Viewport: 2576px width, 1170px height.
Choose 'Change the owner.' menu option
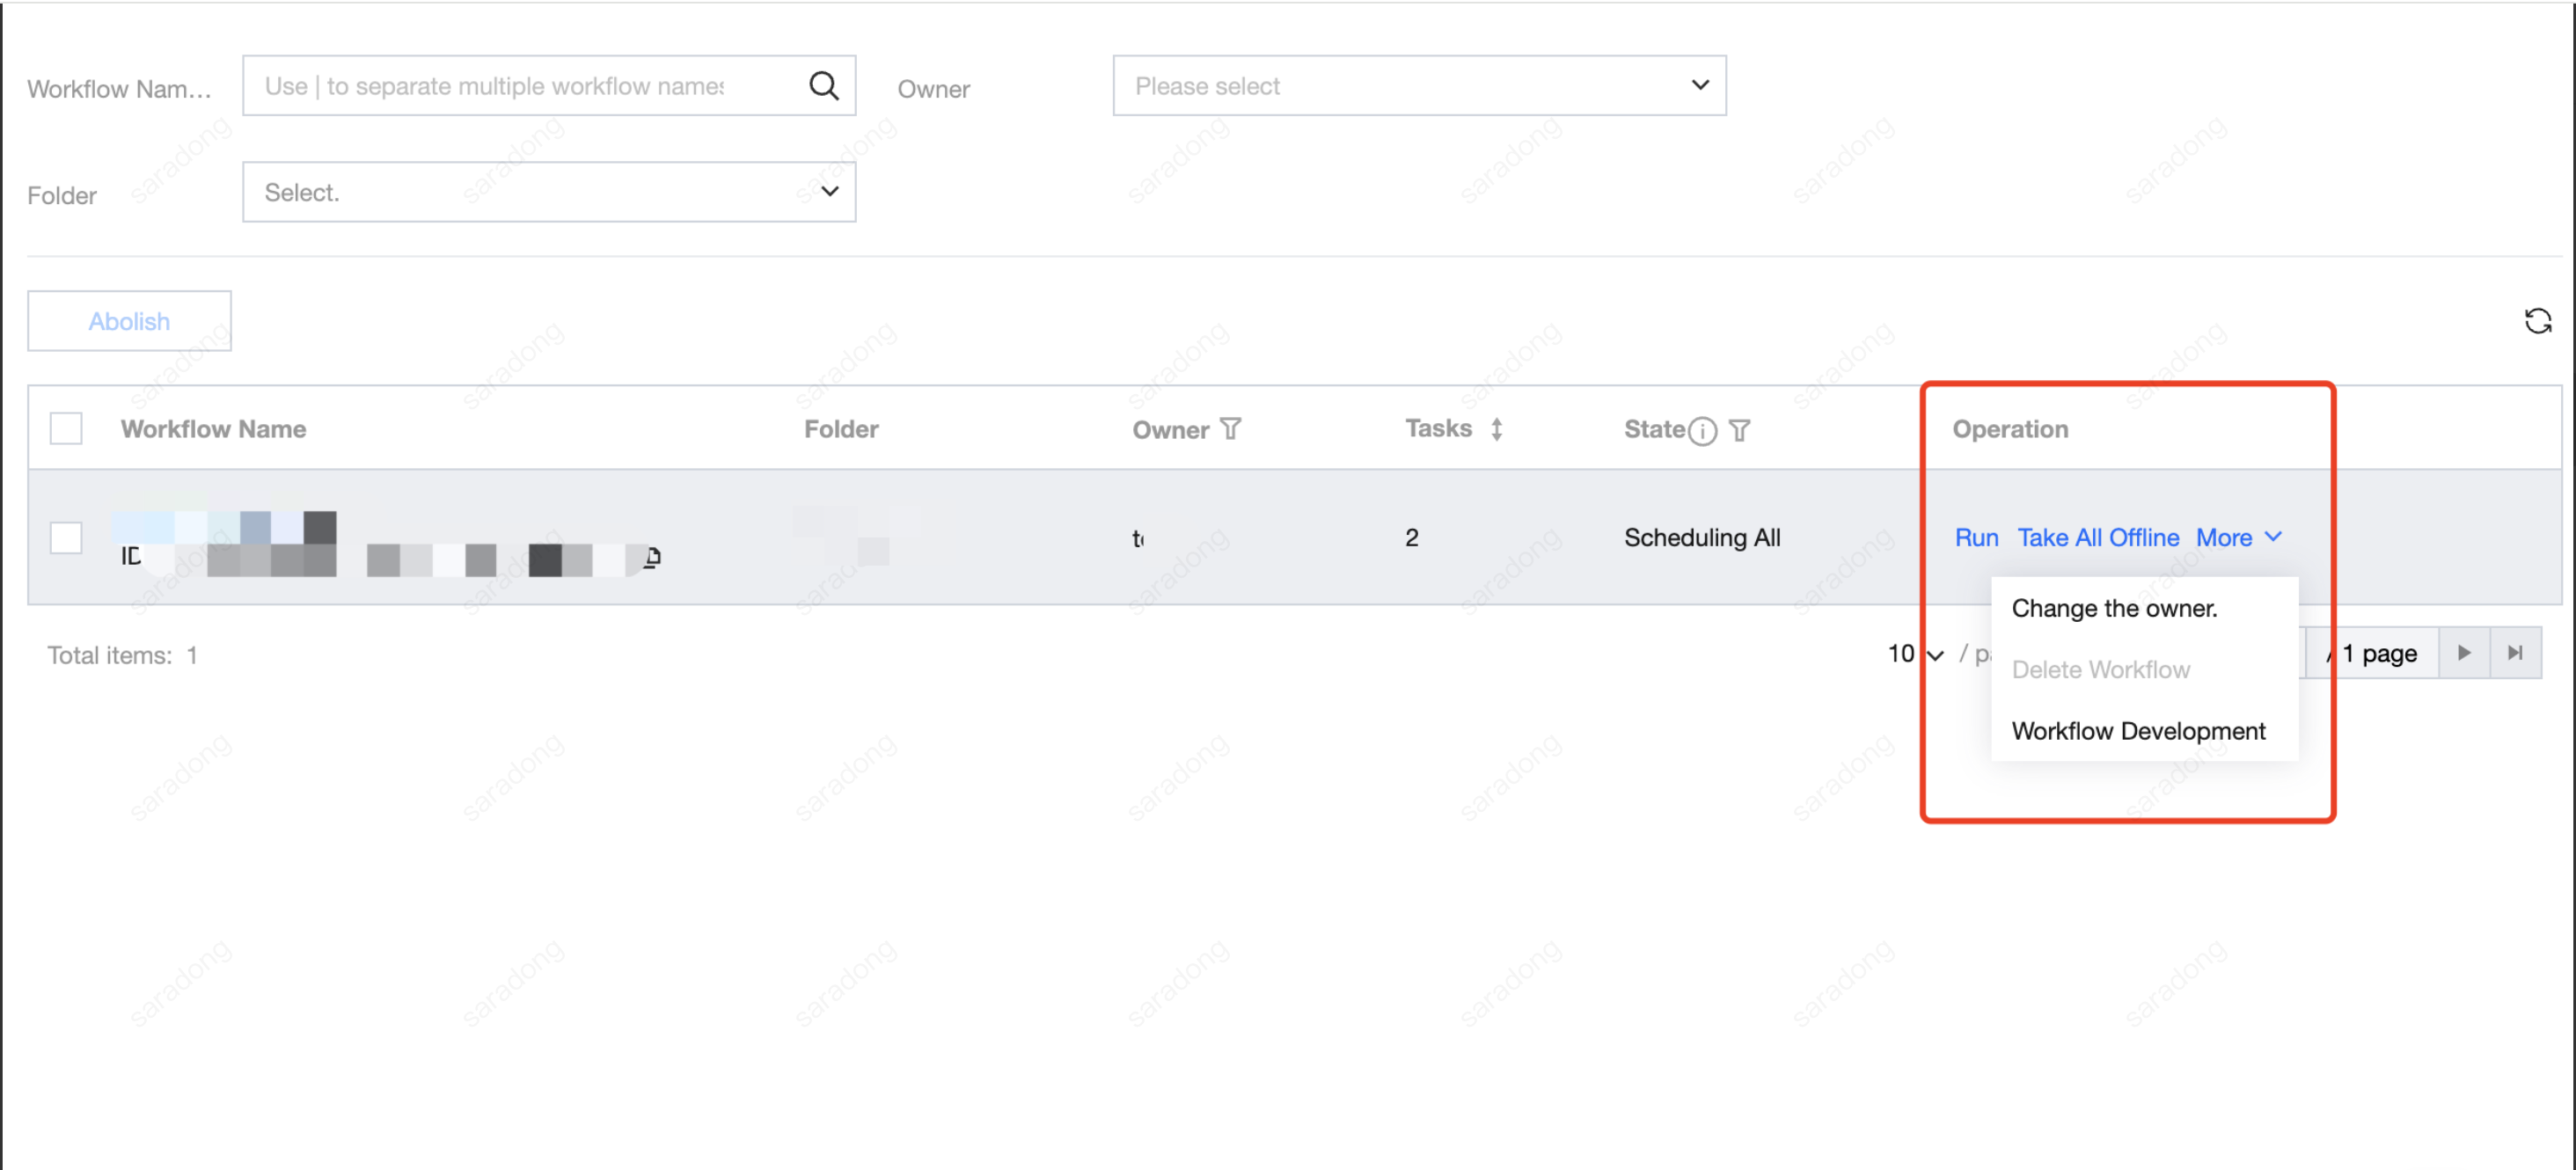pos(2114,608)
